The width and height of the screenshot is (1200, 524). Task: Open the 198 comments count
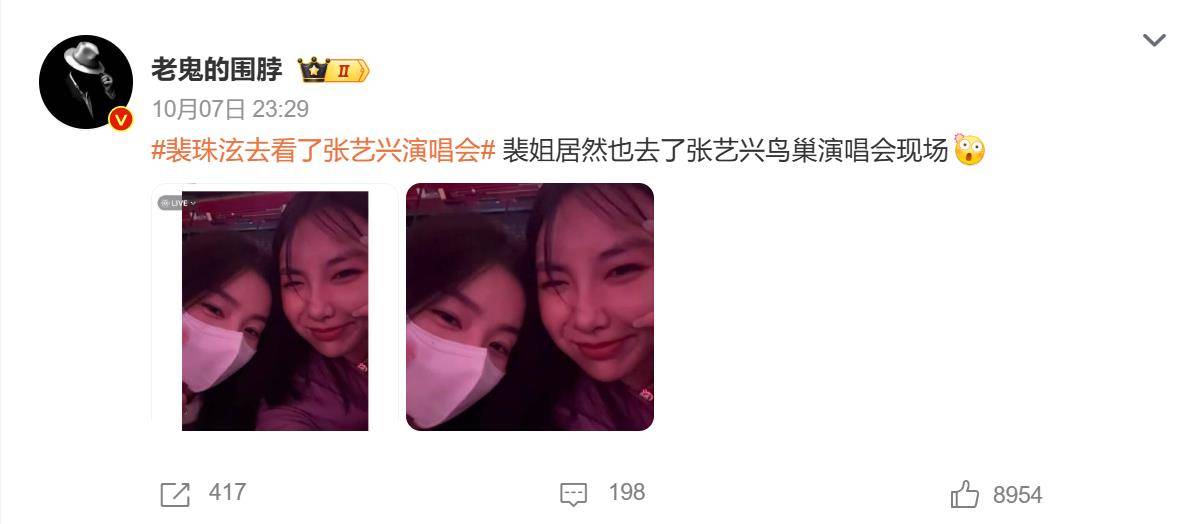[627, 493]
